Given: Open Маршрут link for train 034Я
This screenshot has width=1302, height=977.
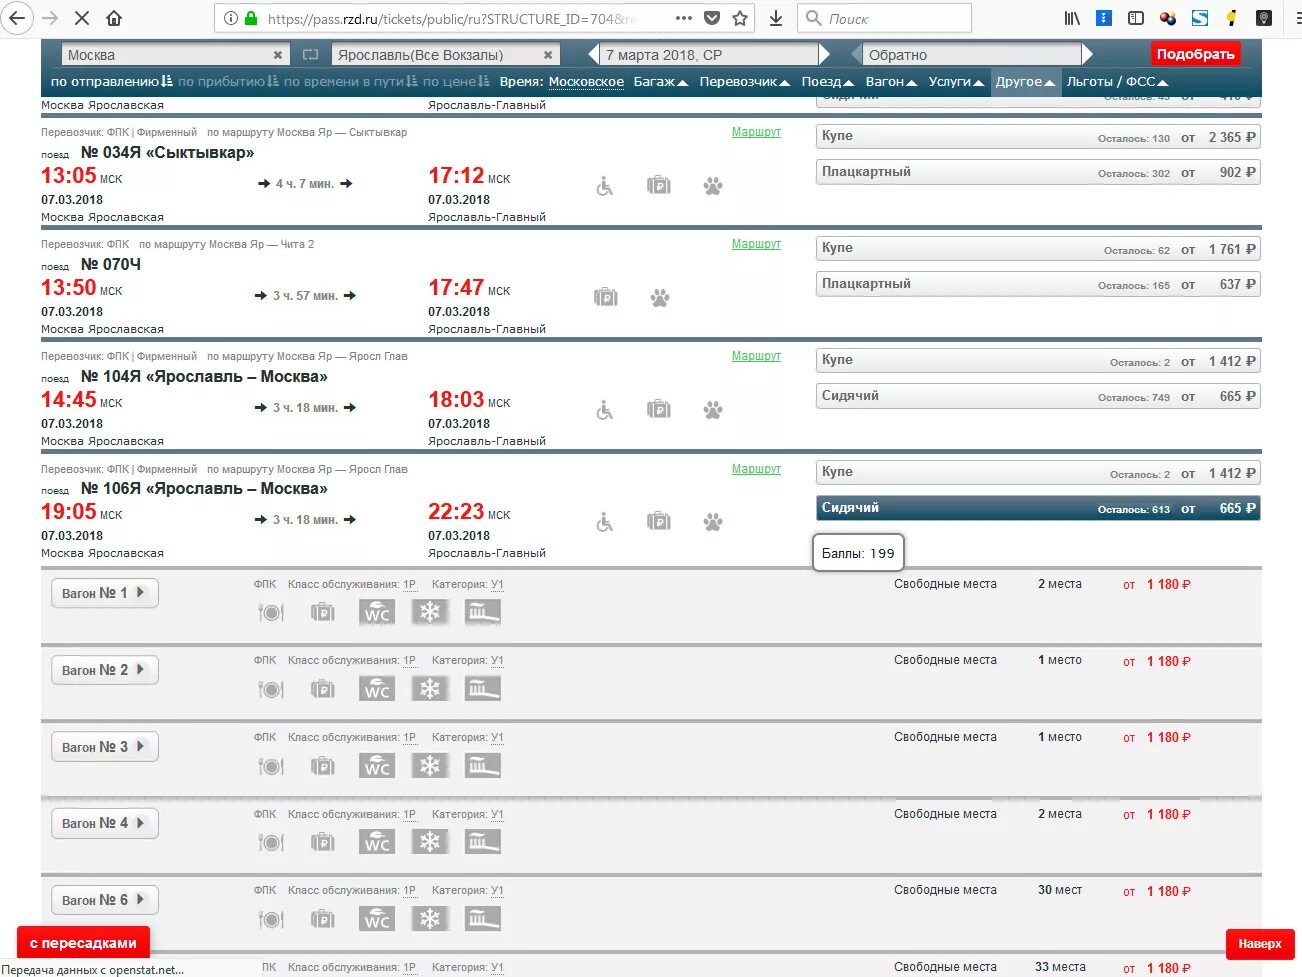Looking at the screenshot, I should click(x=756, y=132).
